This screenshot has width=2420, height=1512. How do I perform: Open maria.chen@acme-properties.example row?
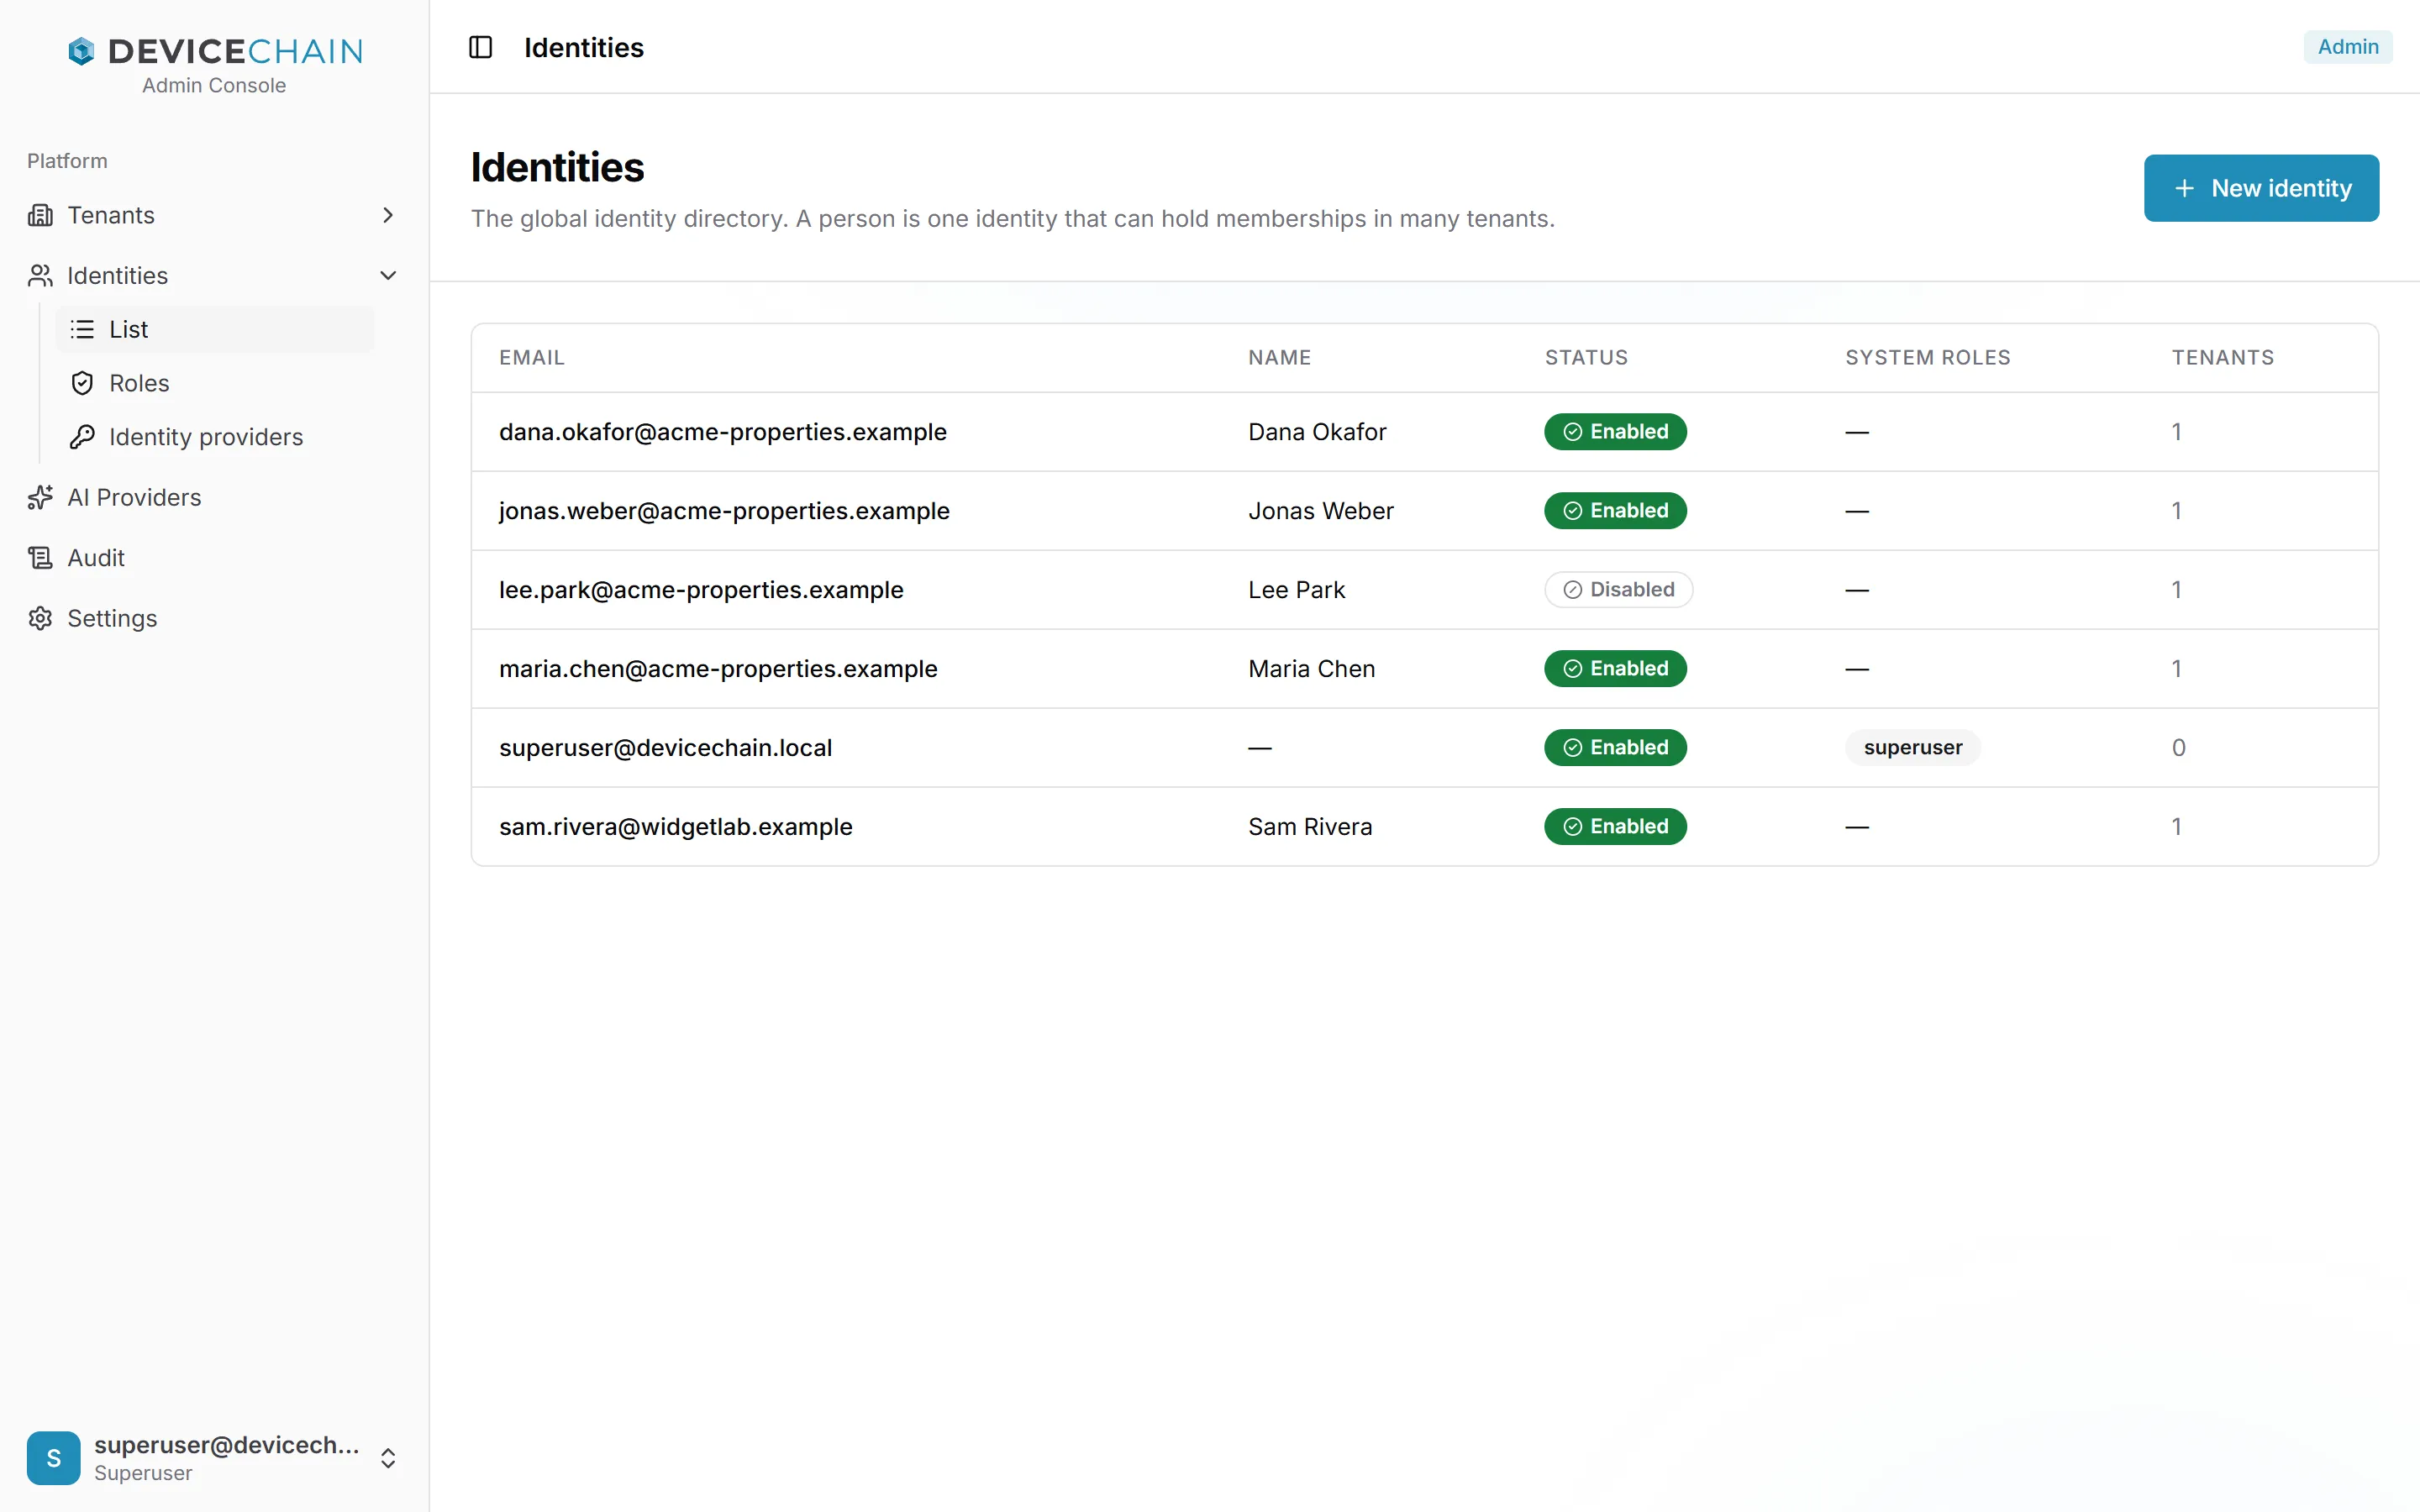[1424, 669]
